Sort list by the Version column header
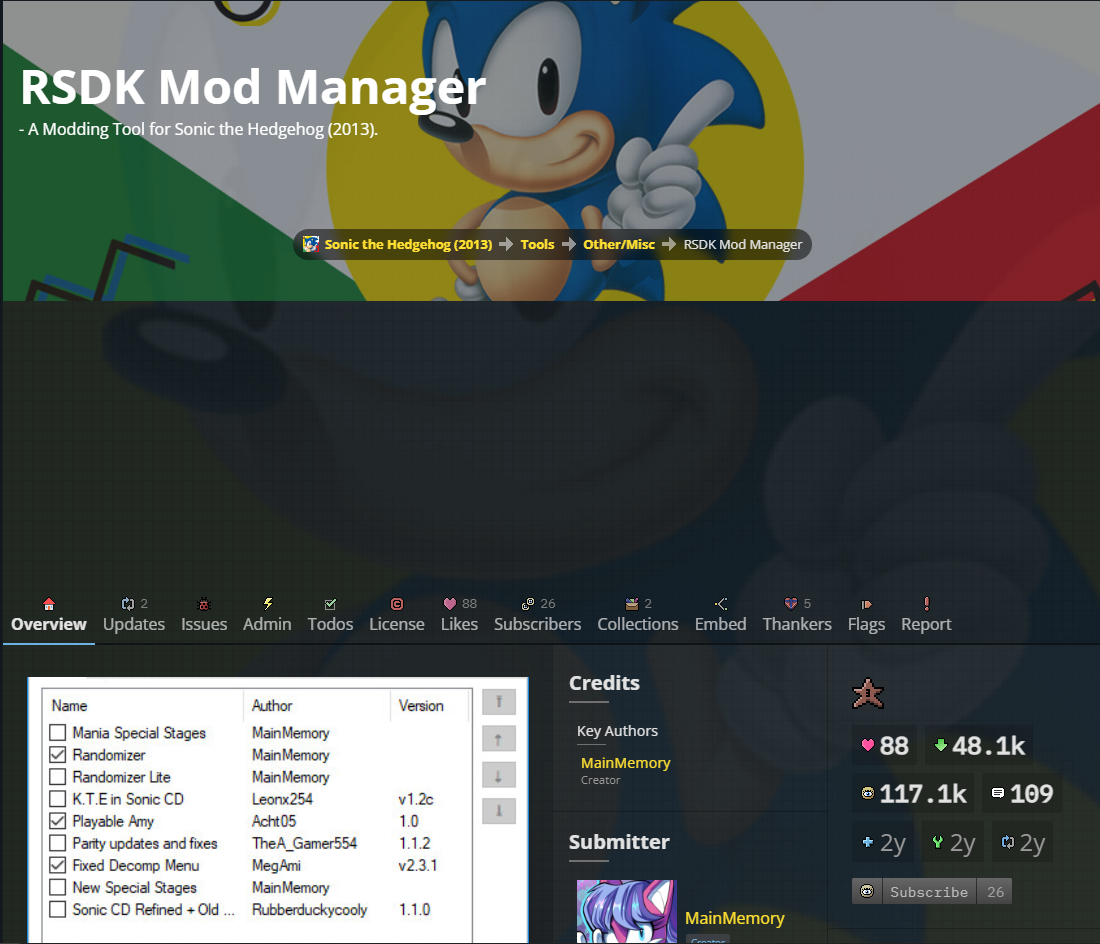 pos(429,706)
